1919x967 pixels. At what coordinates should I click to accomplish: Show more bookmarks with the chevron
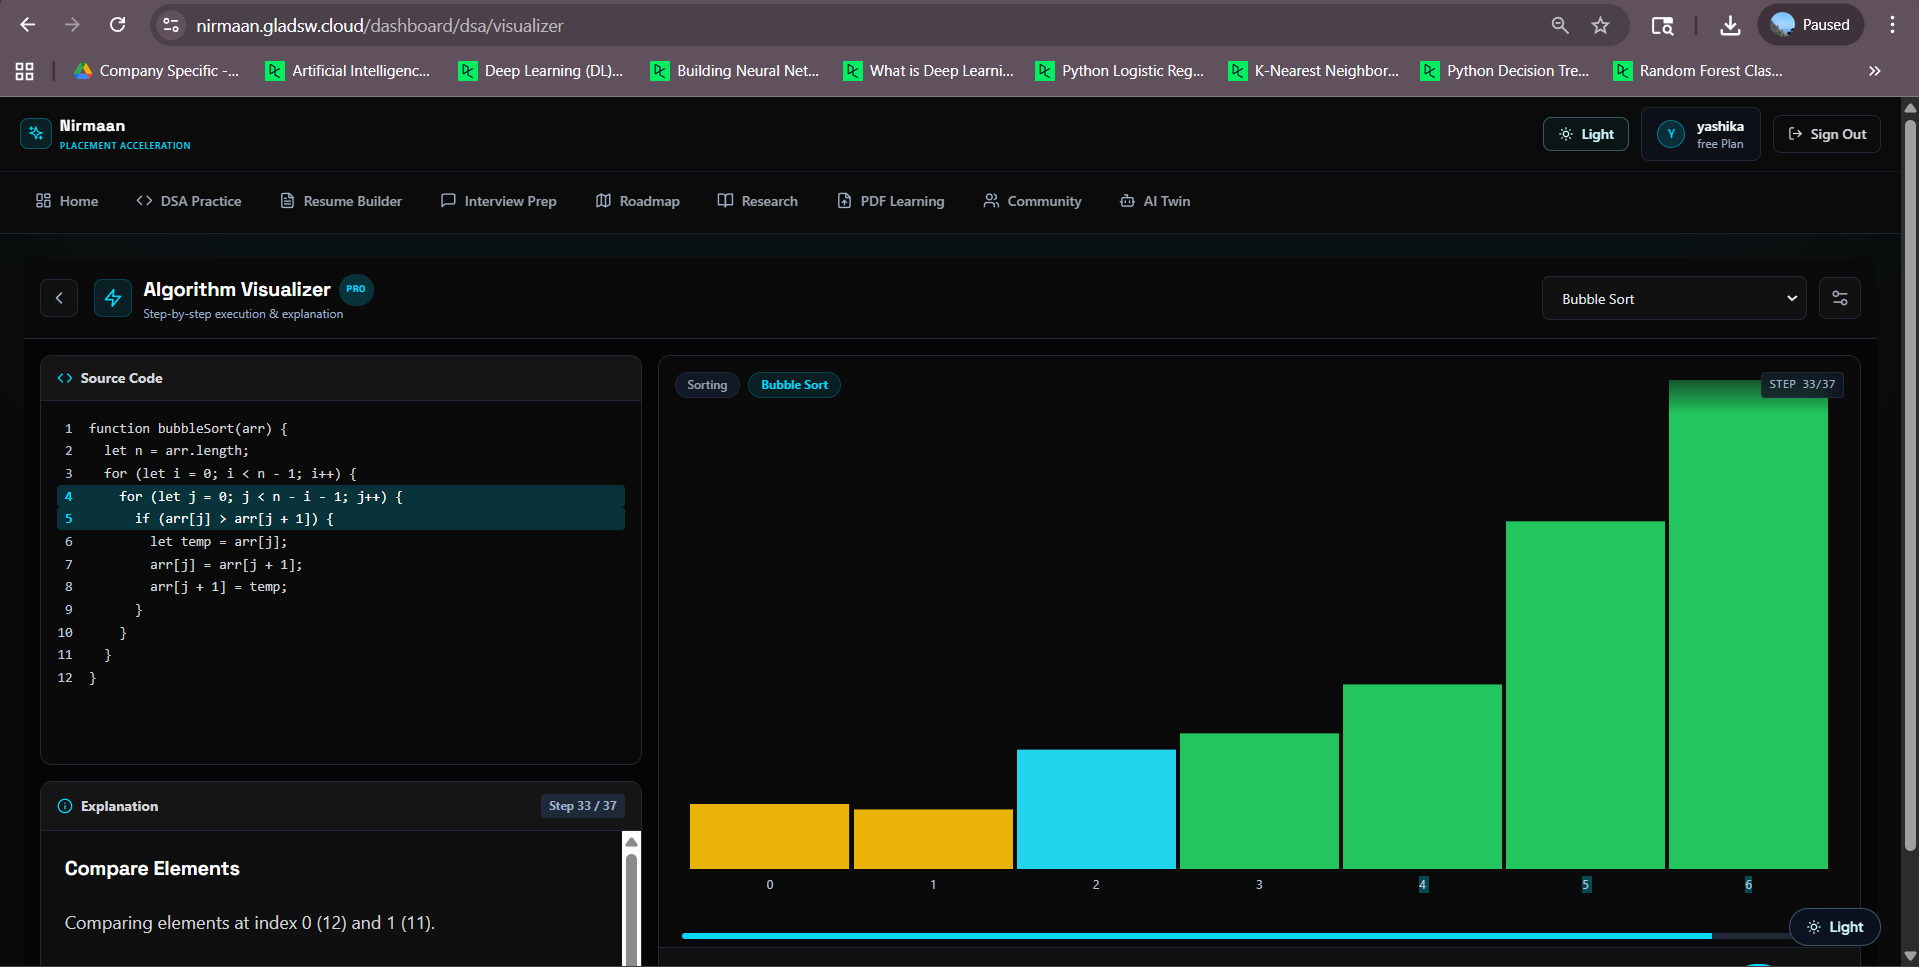coord(1874,71)
